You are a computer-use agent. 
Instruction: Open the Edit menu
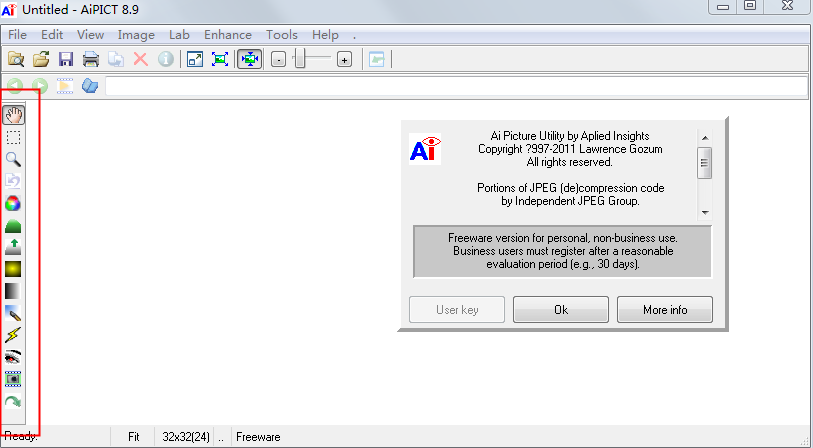[x=52, y=35]
